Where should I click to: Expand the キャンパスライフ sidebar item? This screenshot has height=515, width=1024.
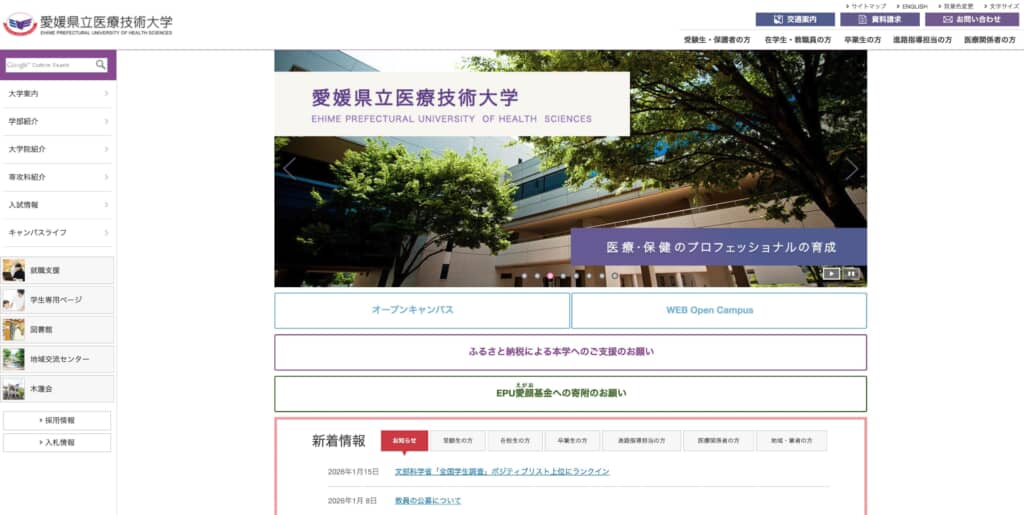[58, 232]
